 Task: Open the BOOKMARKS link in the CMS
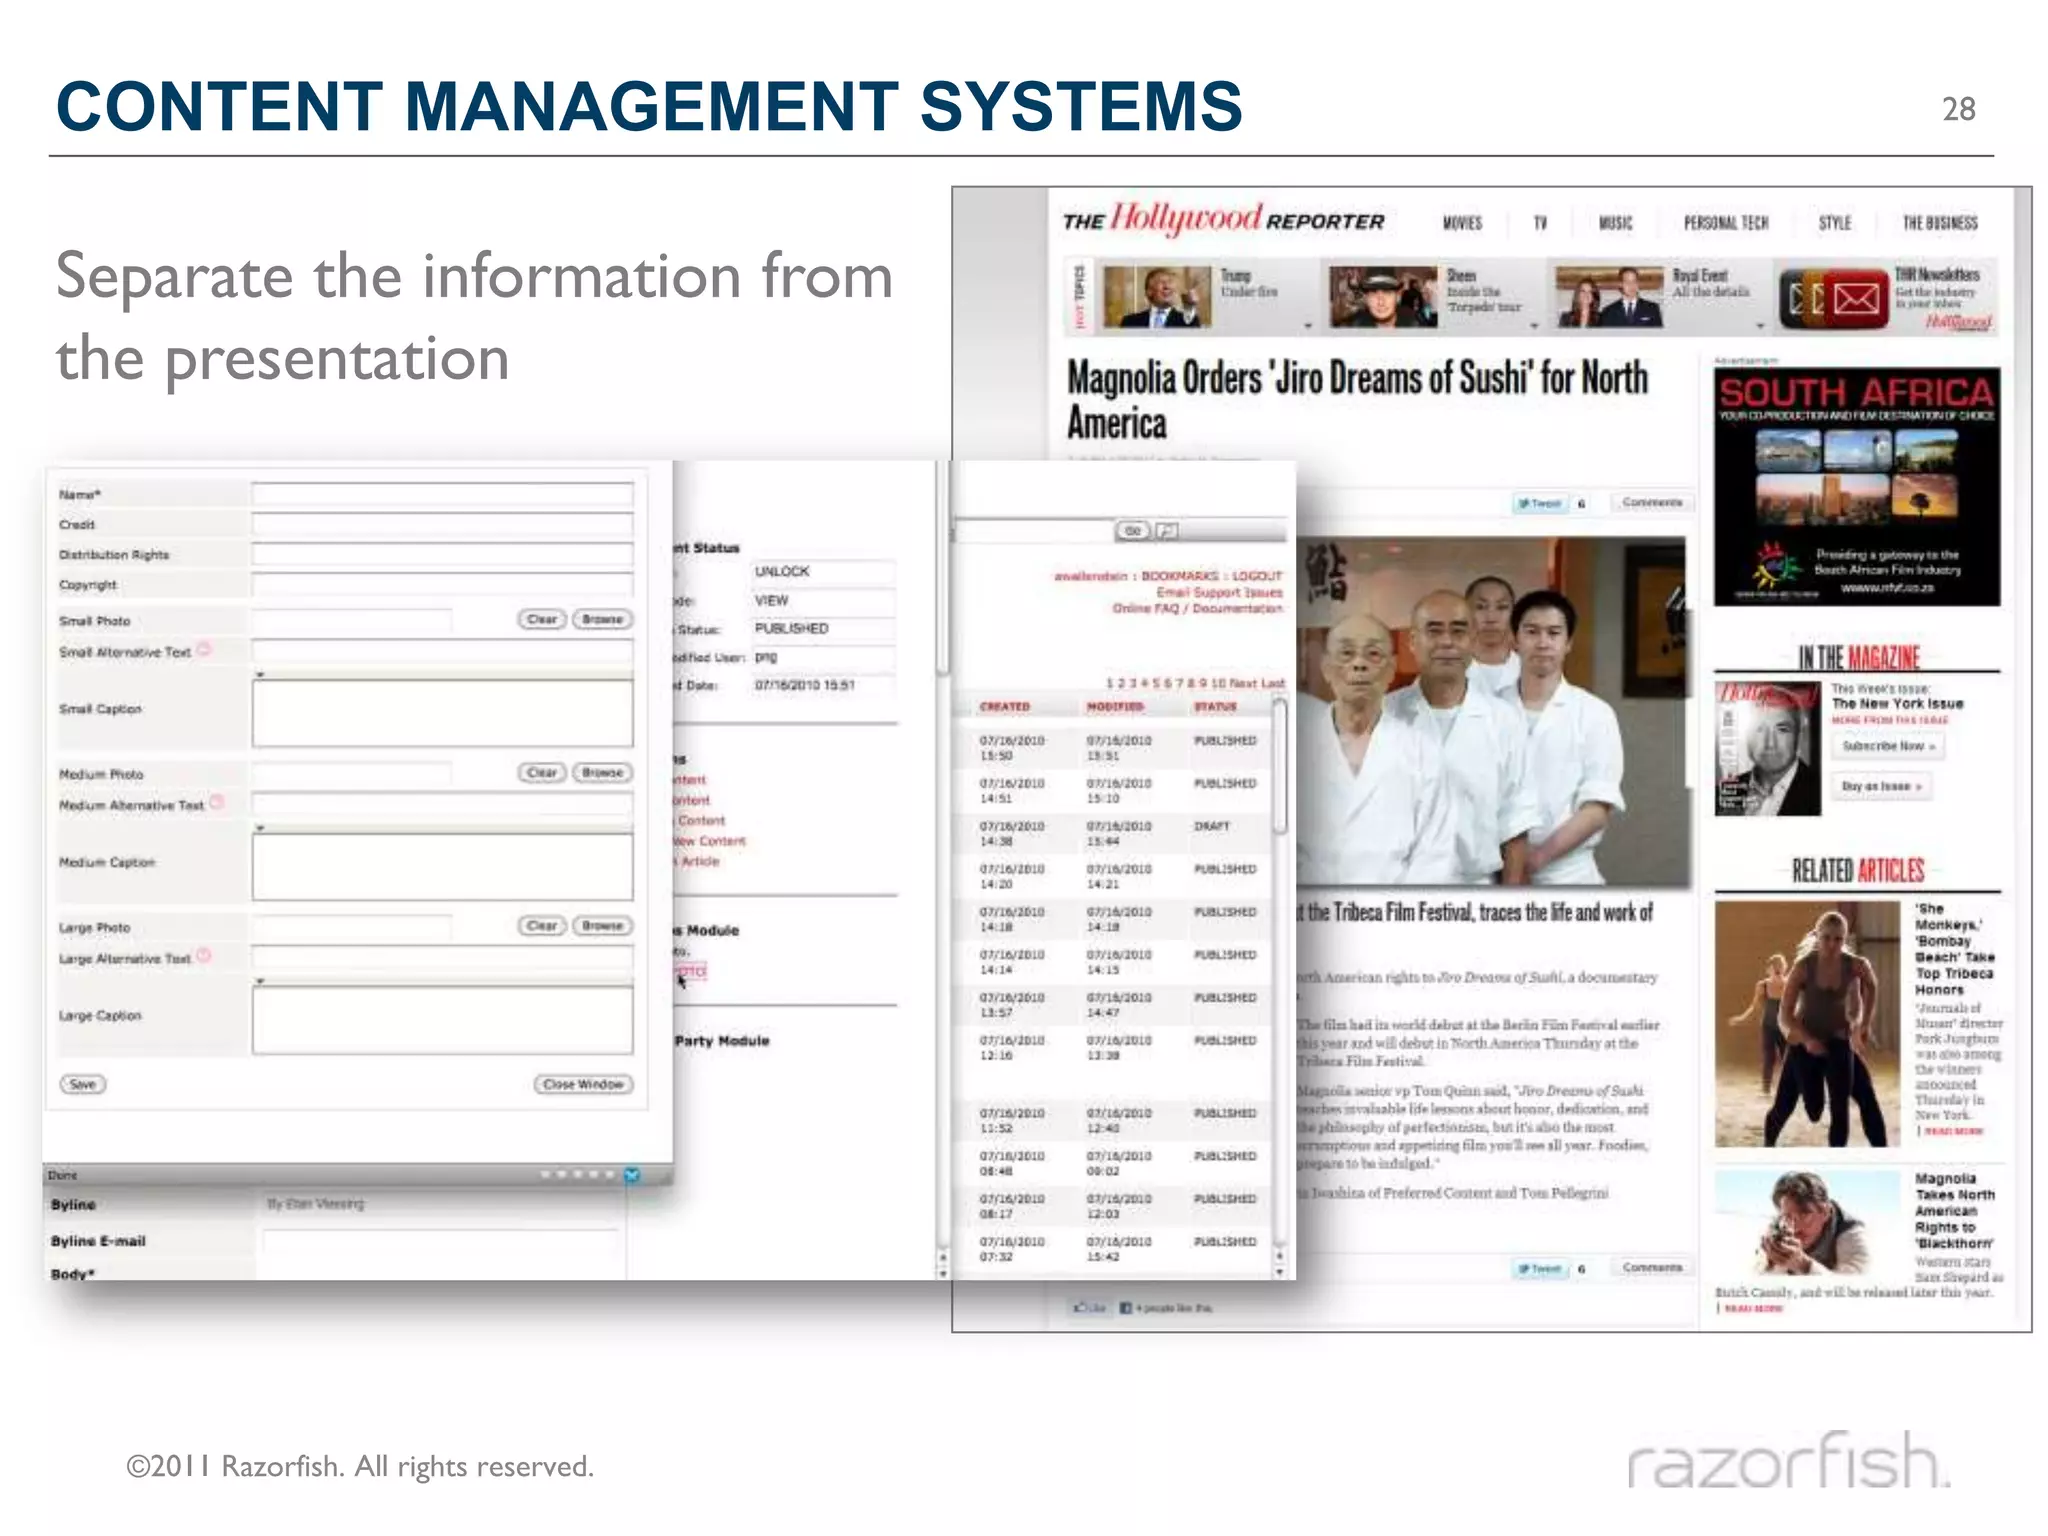(1180, 576)
